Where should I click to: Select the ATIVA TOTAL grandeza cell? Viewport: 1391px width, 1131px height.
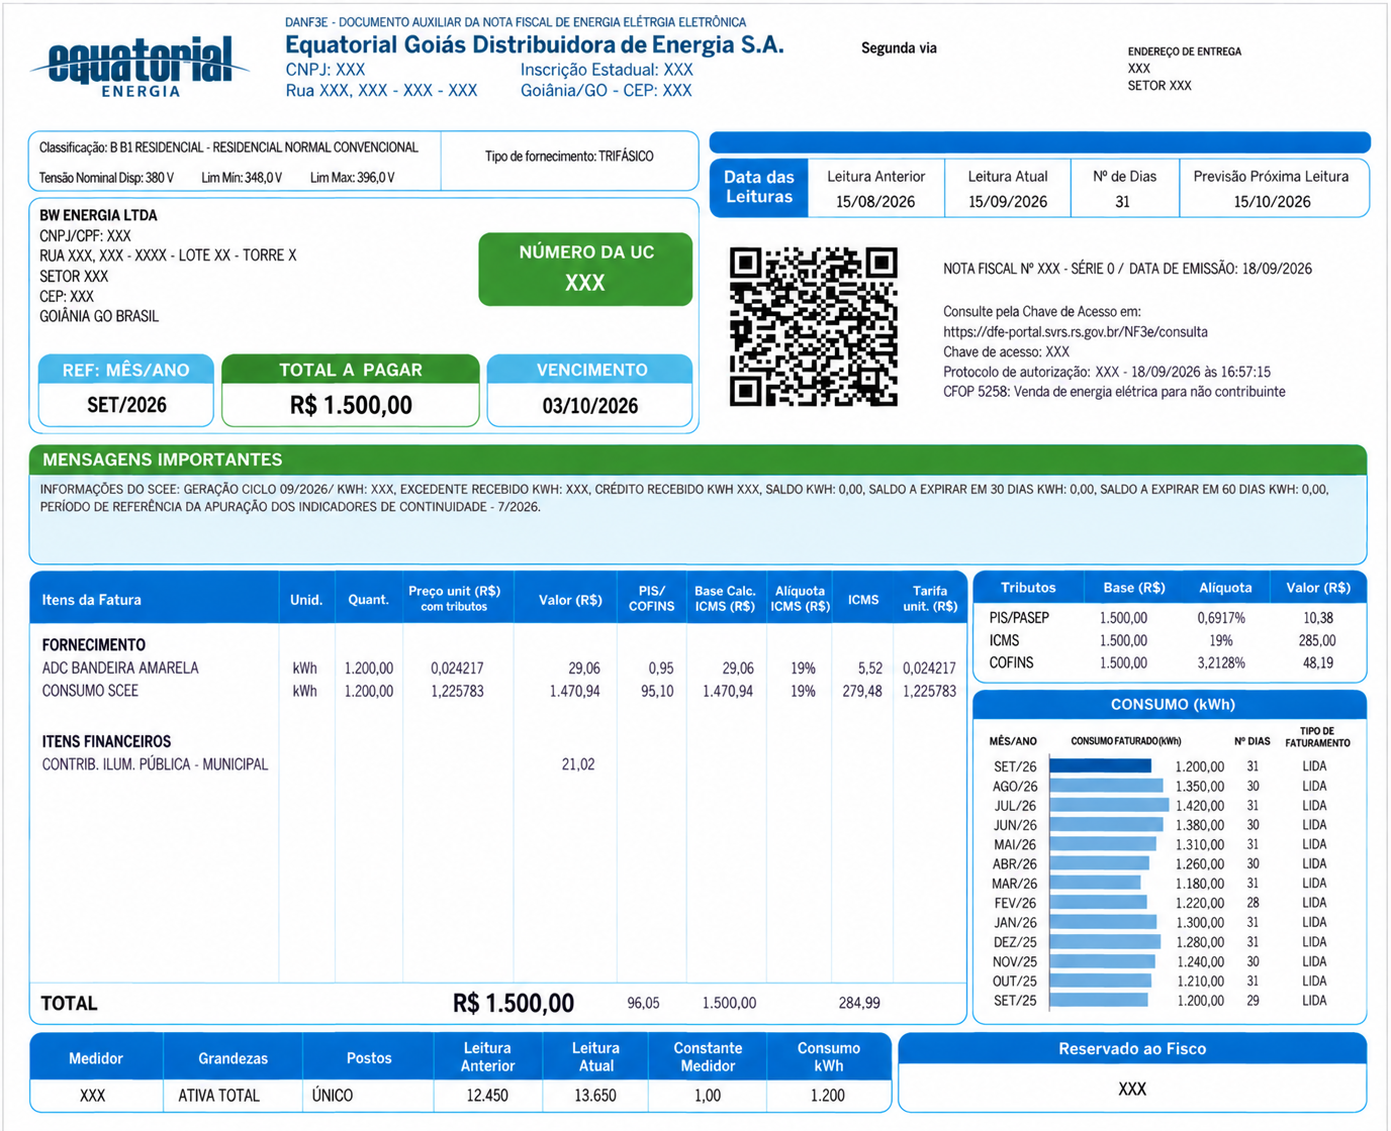pyautogui.click(x=219, y=1095)
